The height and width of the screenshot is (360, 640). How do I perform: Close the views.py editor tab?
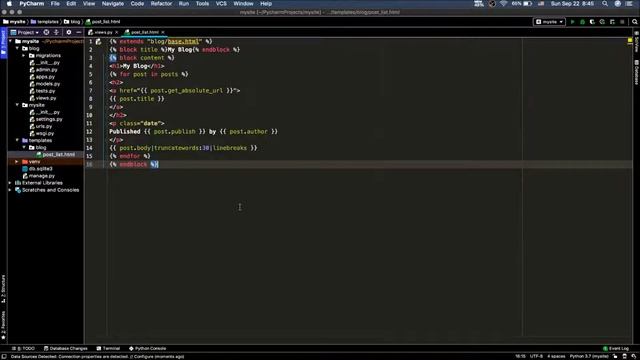point(116,32)
